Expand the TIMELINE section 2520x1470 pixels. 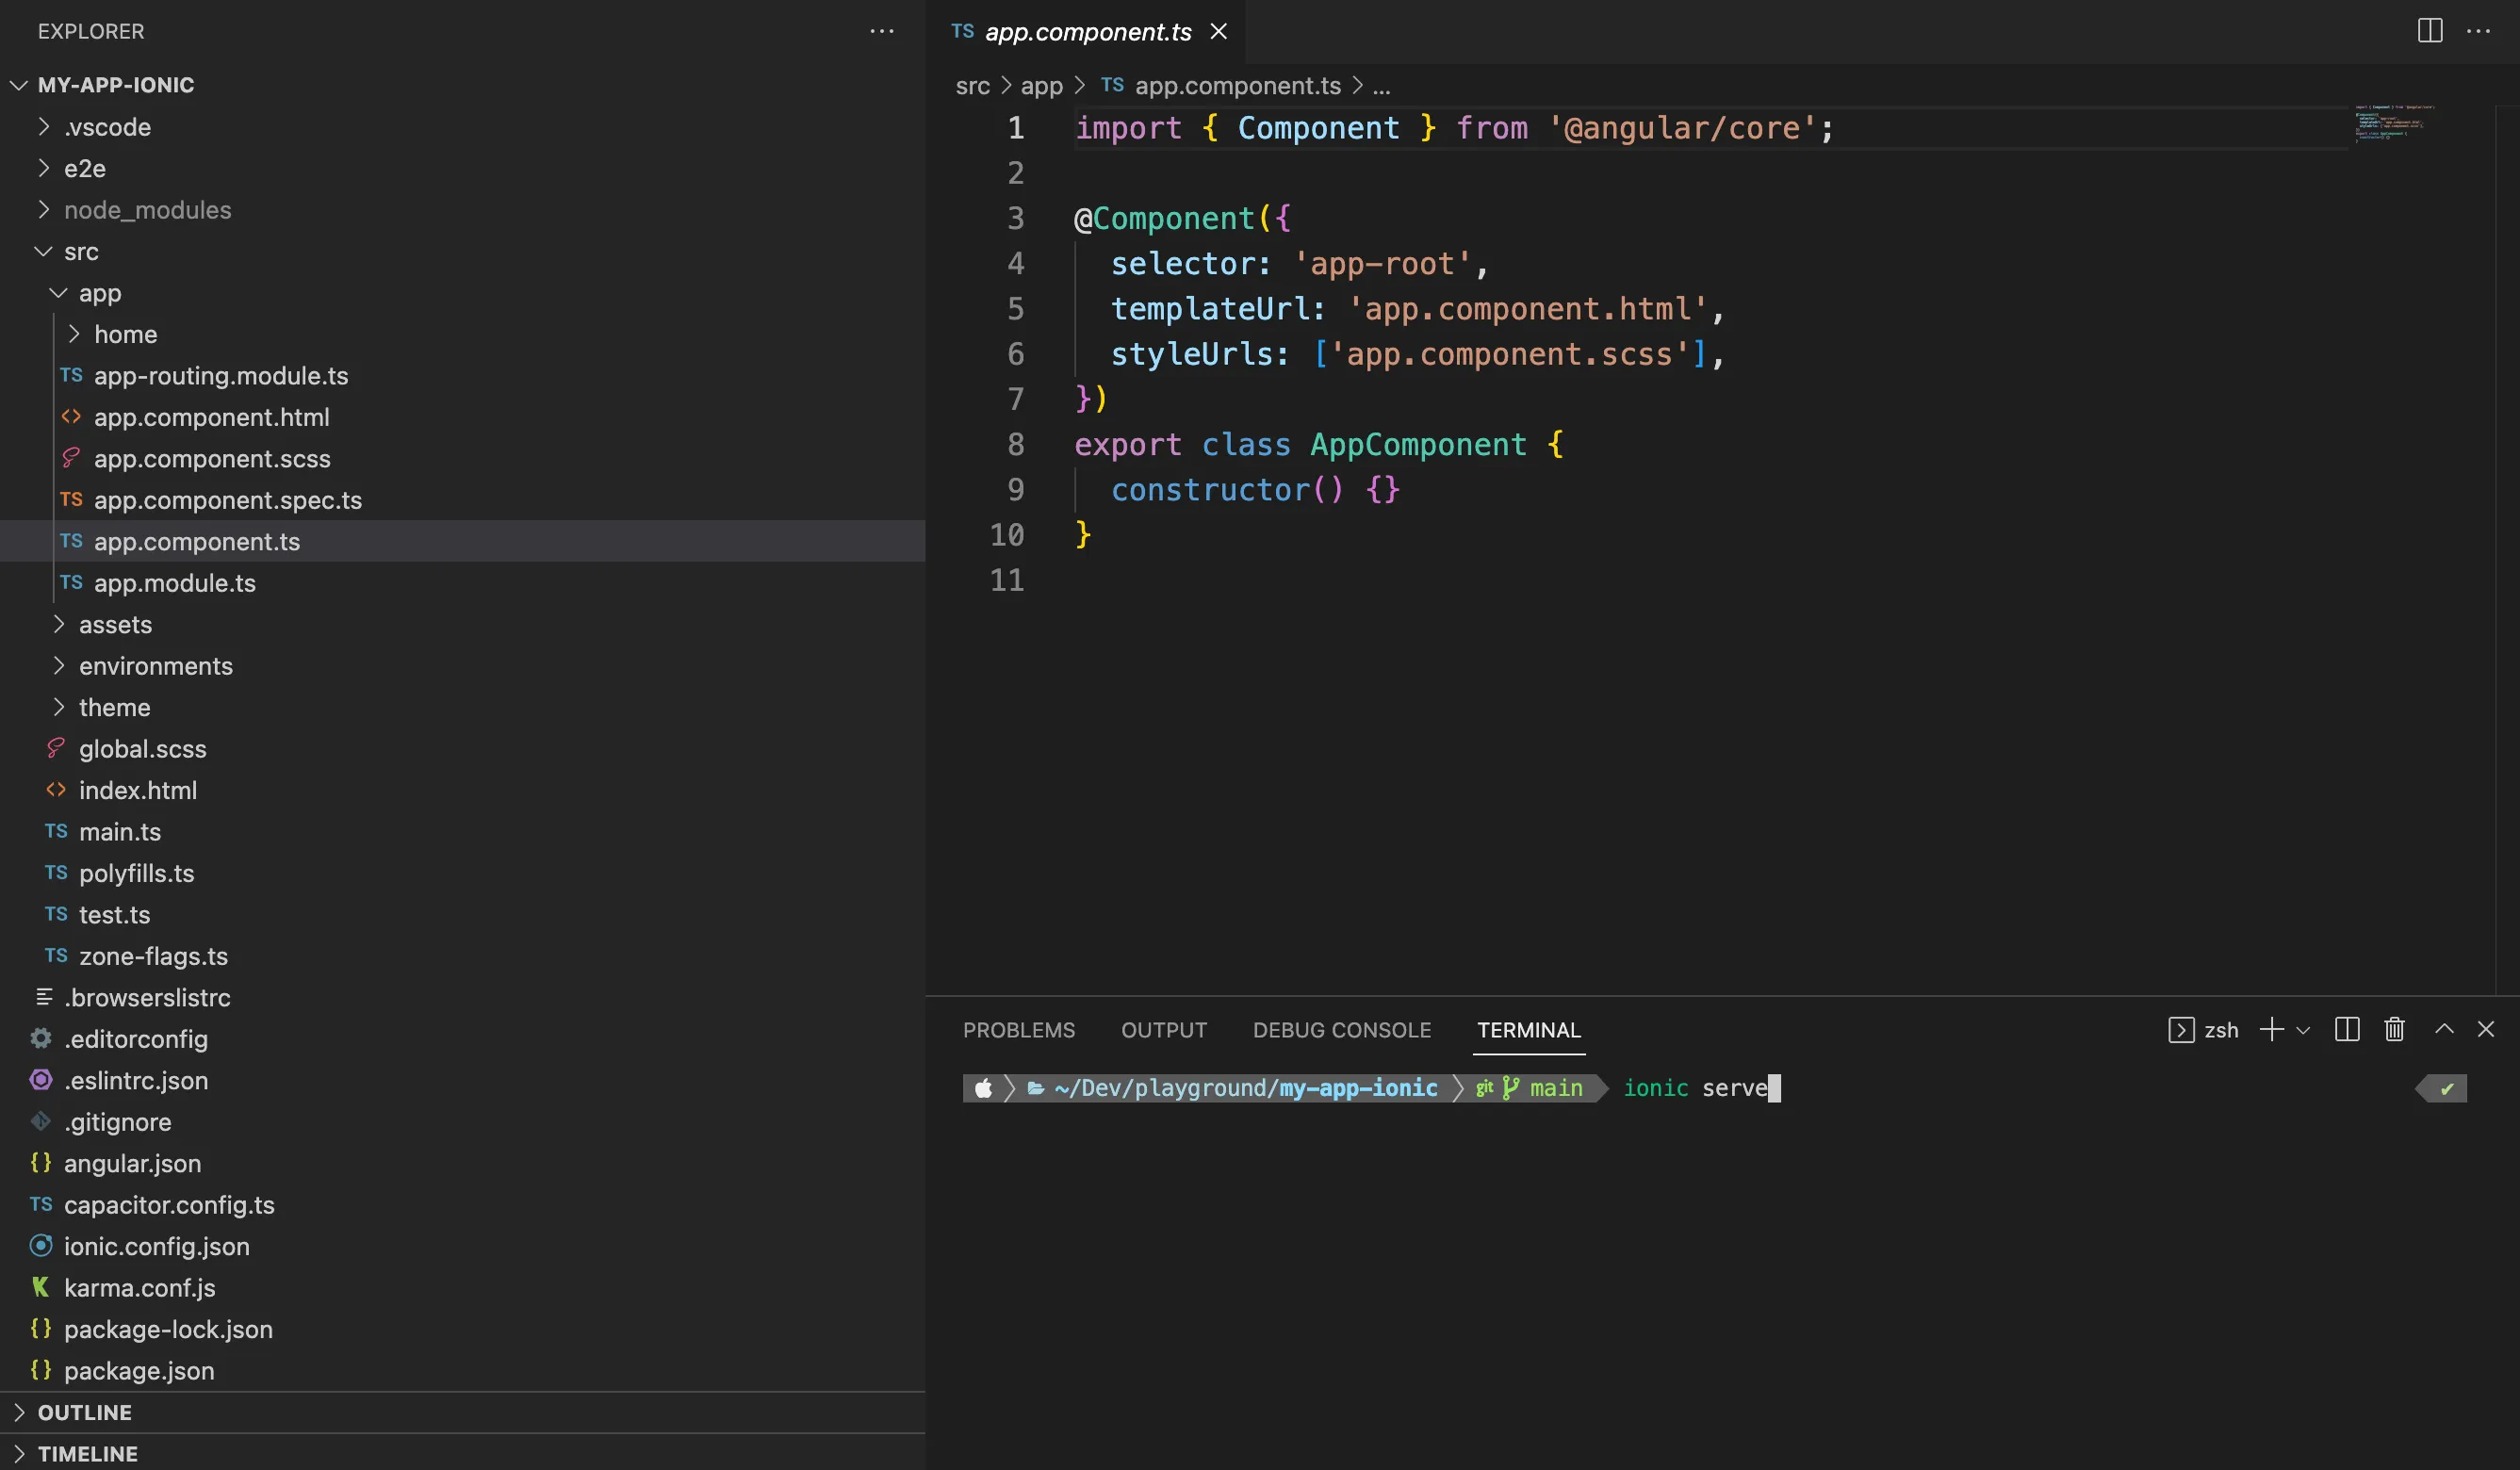pos(87,1453)
